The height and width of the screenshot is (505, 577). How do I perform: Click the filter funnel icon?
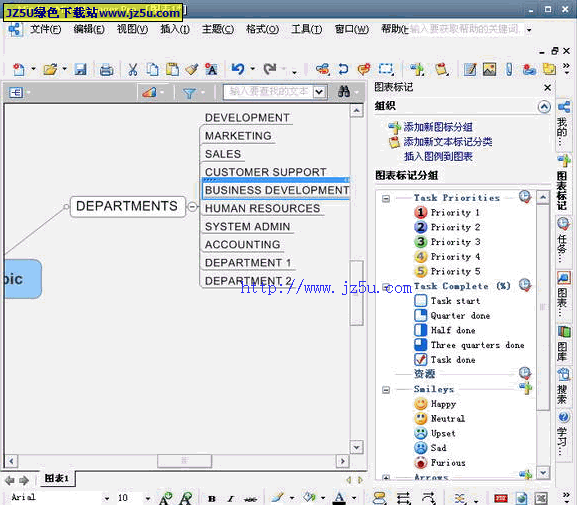[189, 93]
